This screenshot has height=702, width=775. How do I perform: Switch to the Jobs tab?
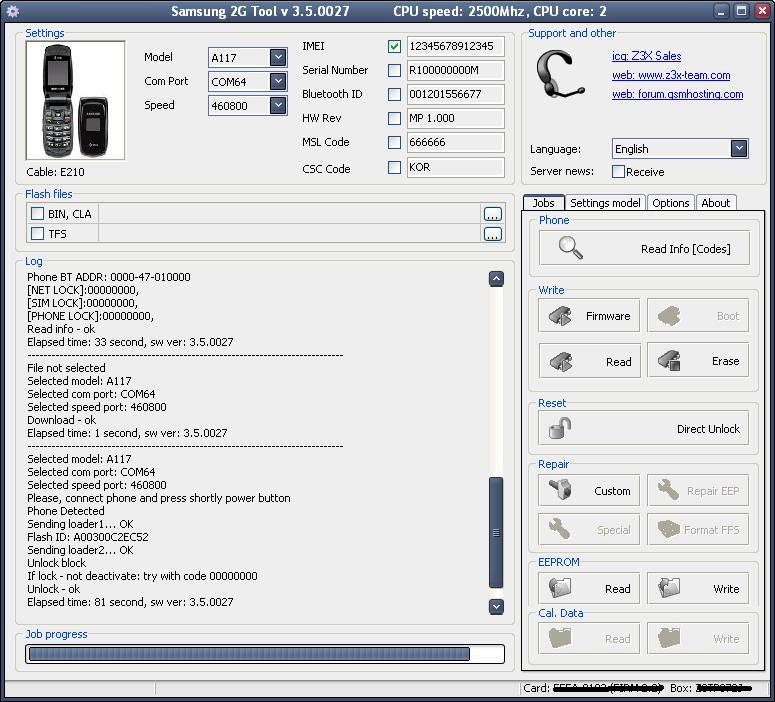coord(544,203)
